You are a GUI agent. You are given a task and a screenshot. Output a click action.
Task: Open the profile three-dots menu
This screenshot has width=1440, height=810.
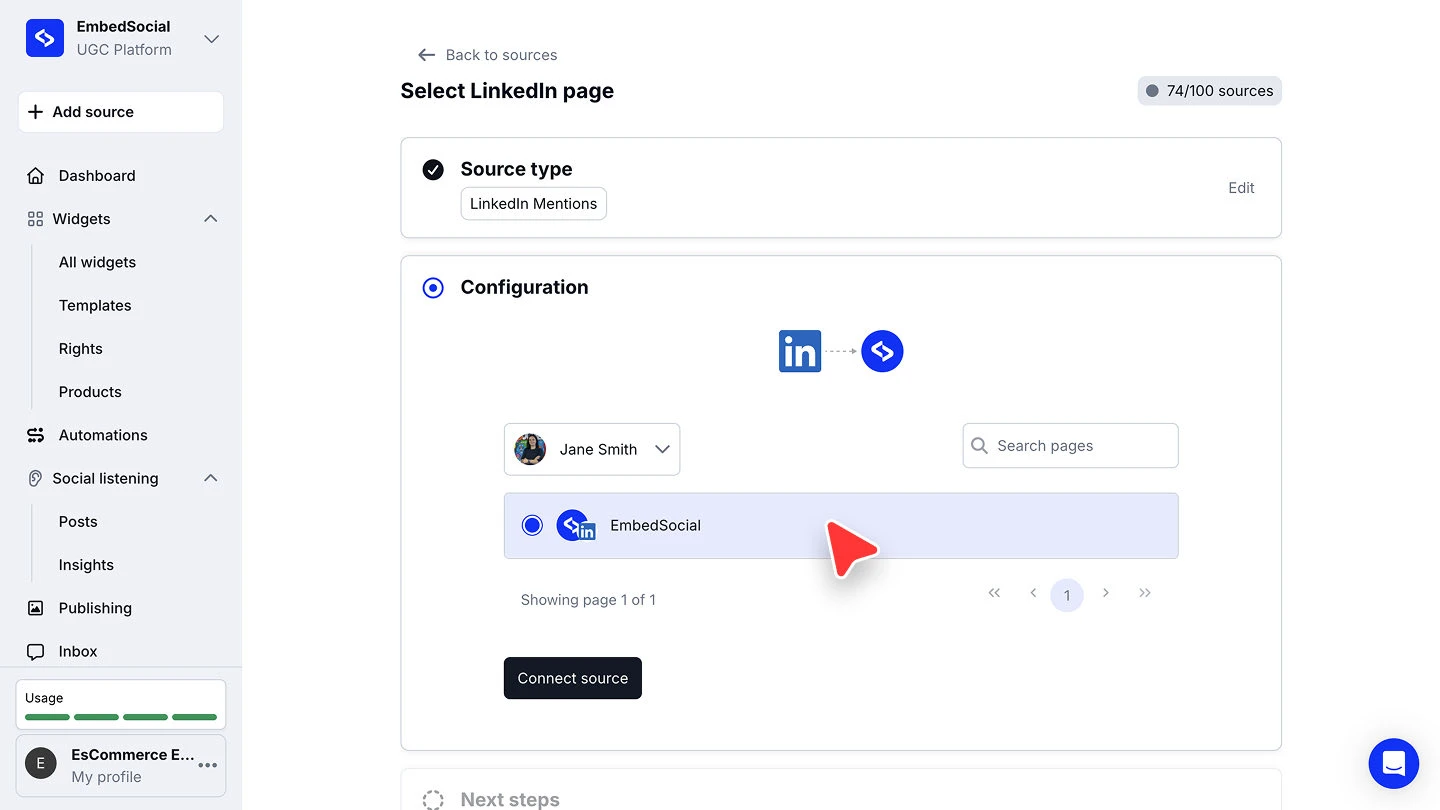point(208,765)
